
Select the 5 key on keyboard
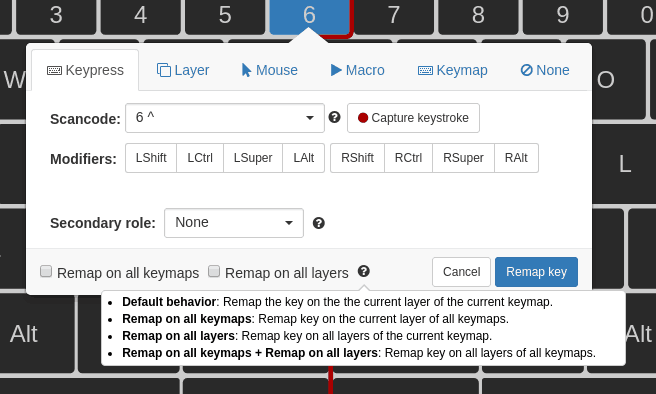225,16
